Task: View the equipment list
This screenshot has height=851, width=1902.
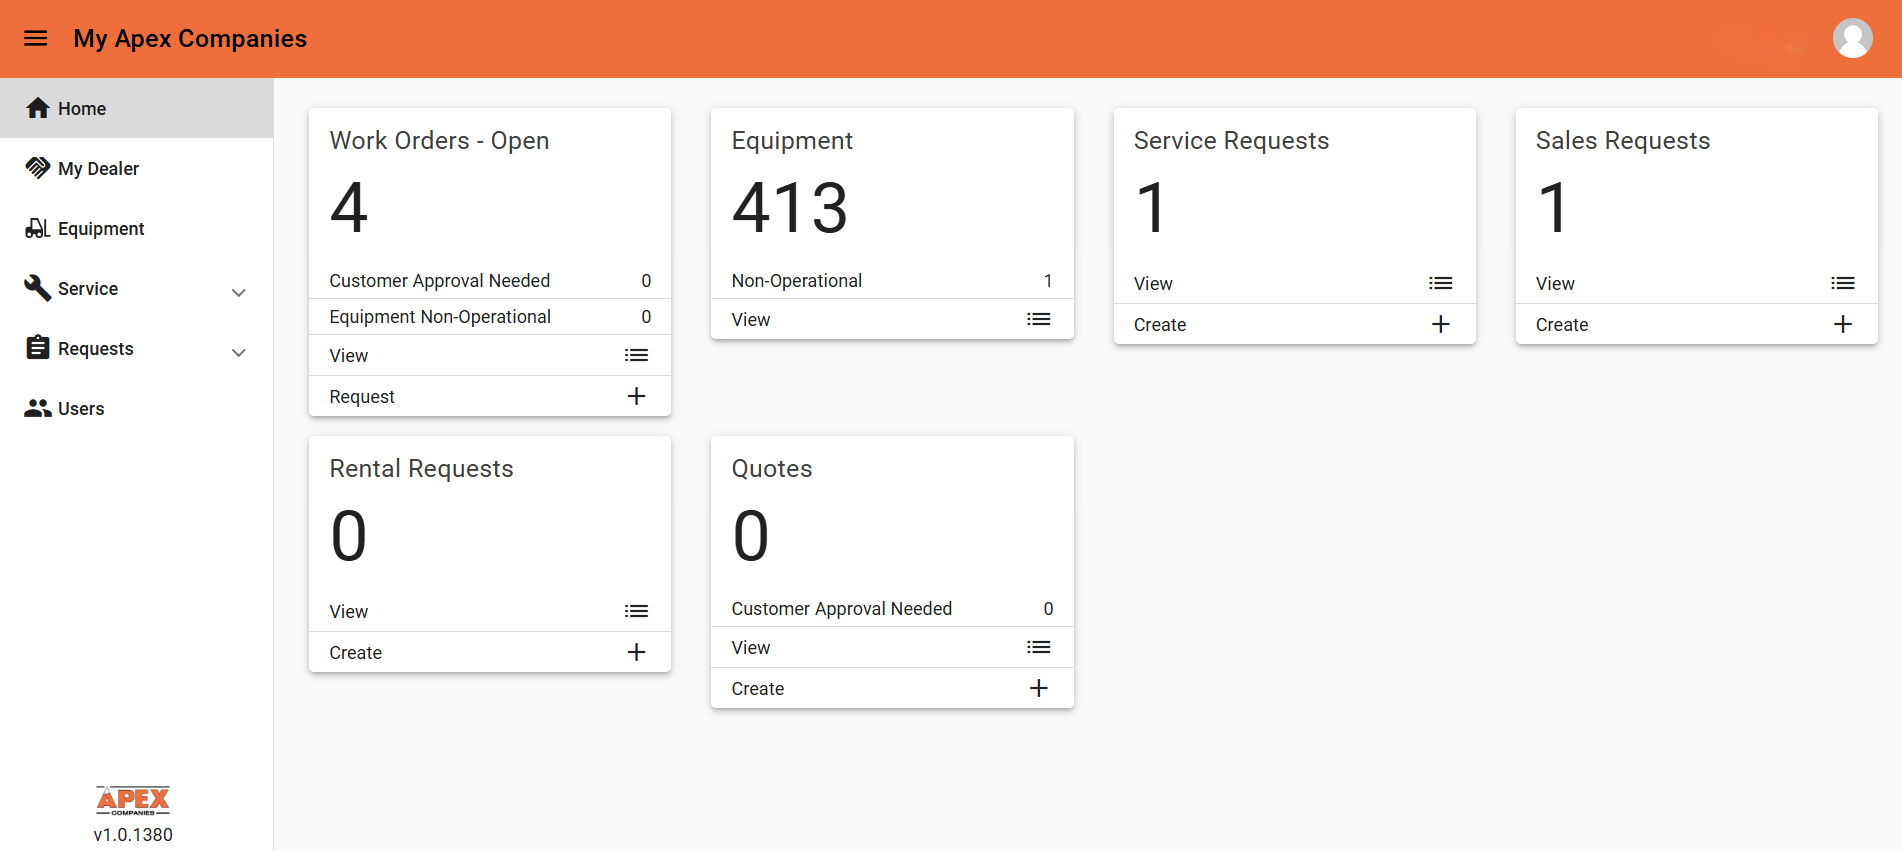Action: point(892,319)
